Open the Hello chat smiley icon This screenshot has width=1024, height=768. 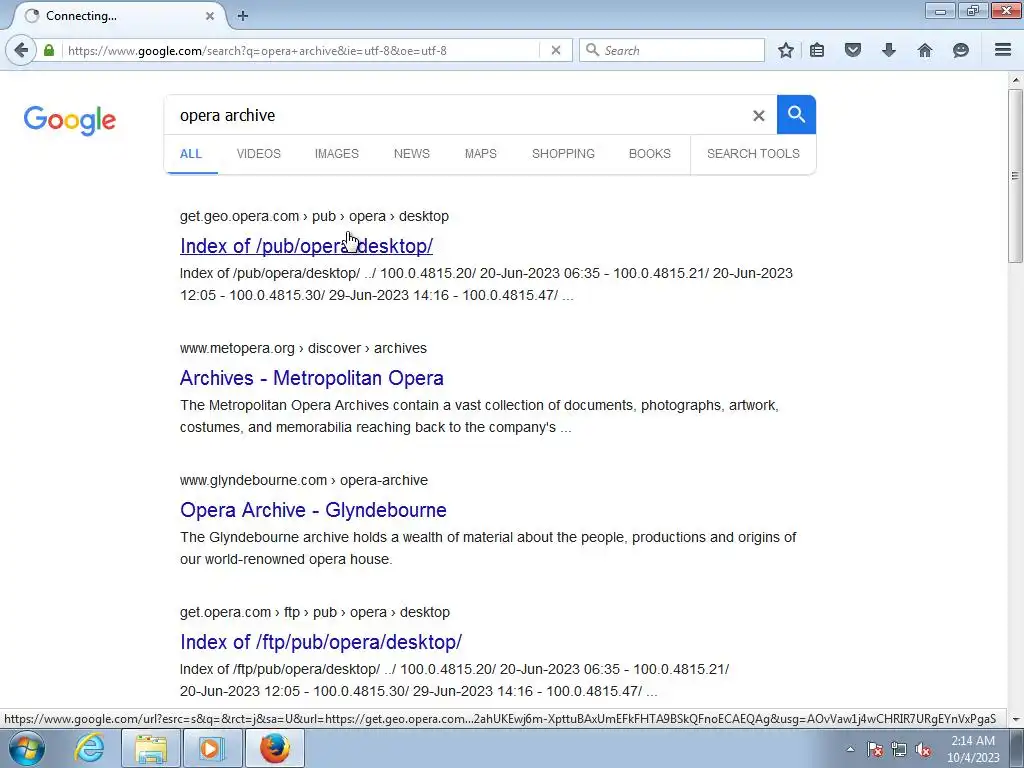click(961, 50)
